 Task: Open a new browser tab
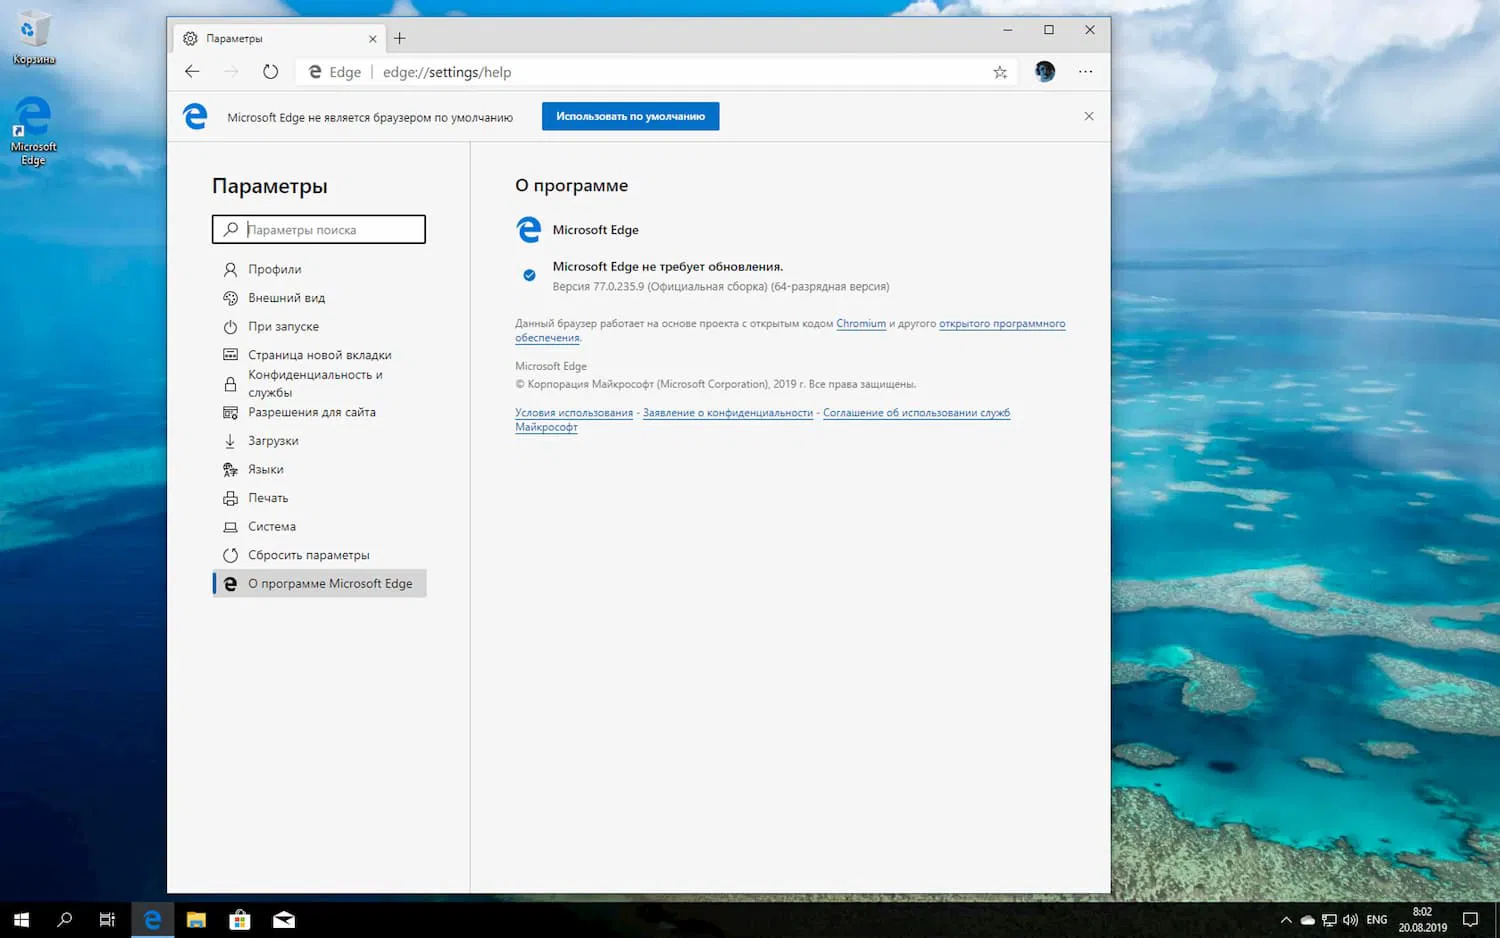399,37
